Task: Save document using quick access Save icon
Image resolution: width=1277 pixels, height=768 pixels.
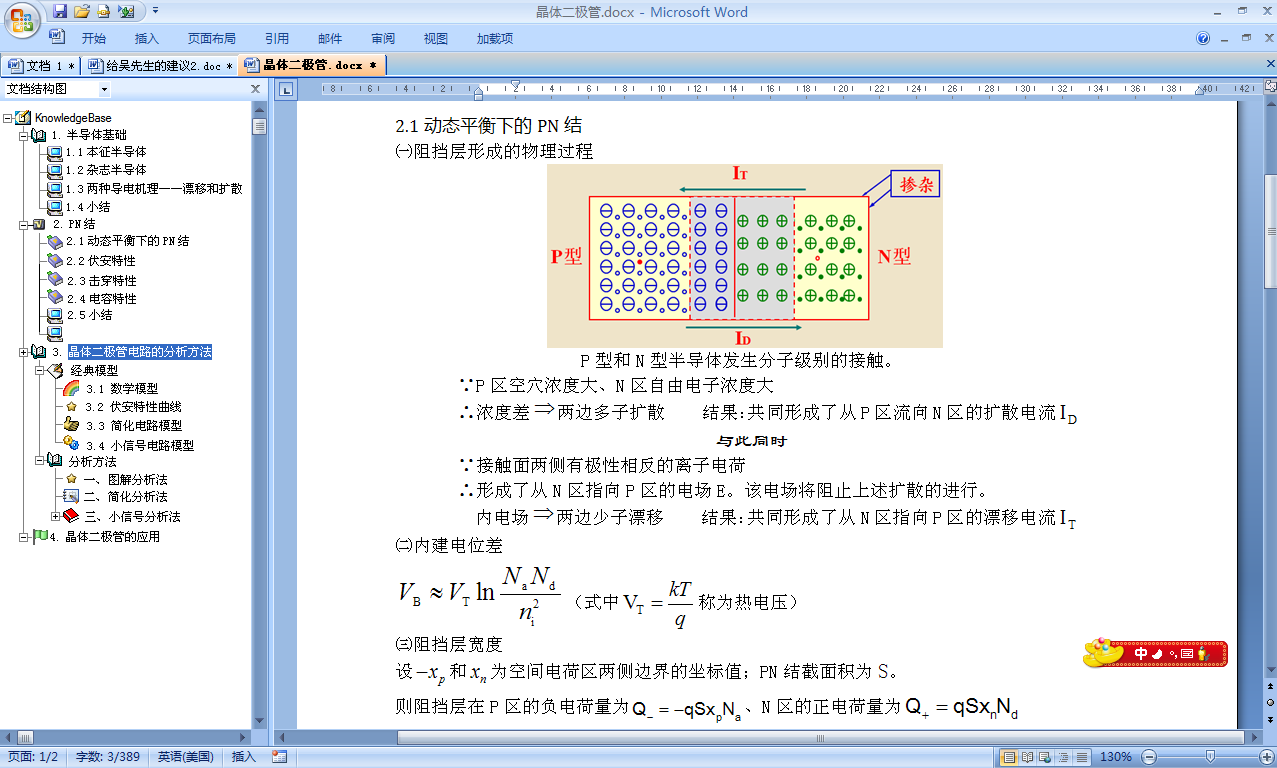Action: point(60,12)
